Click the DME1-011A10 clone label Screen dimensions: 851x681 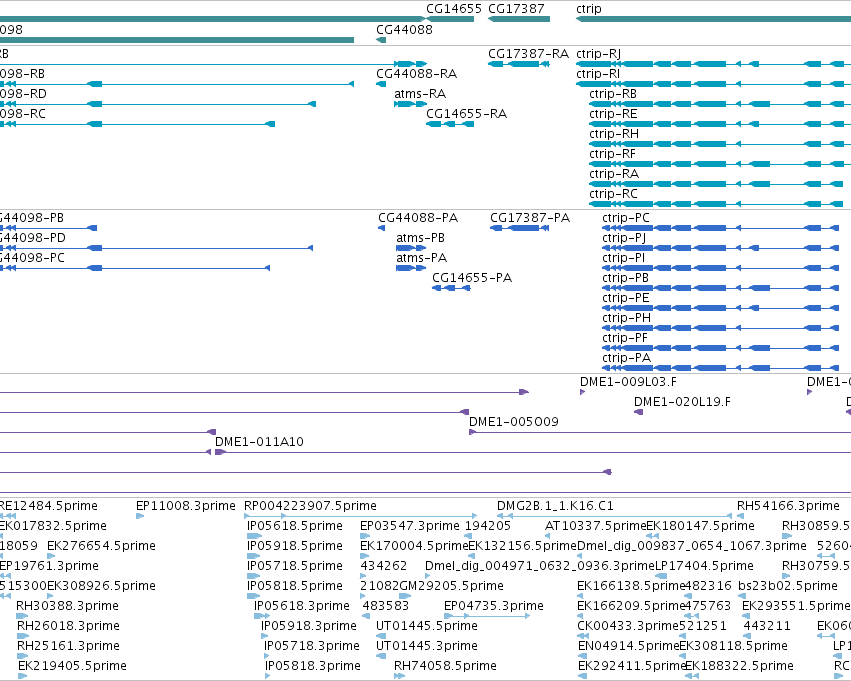click(x=259, y=442)
